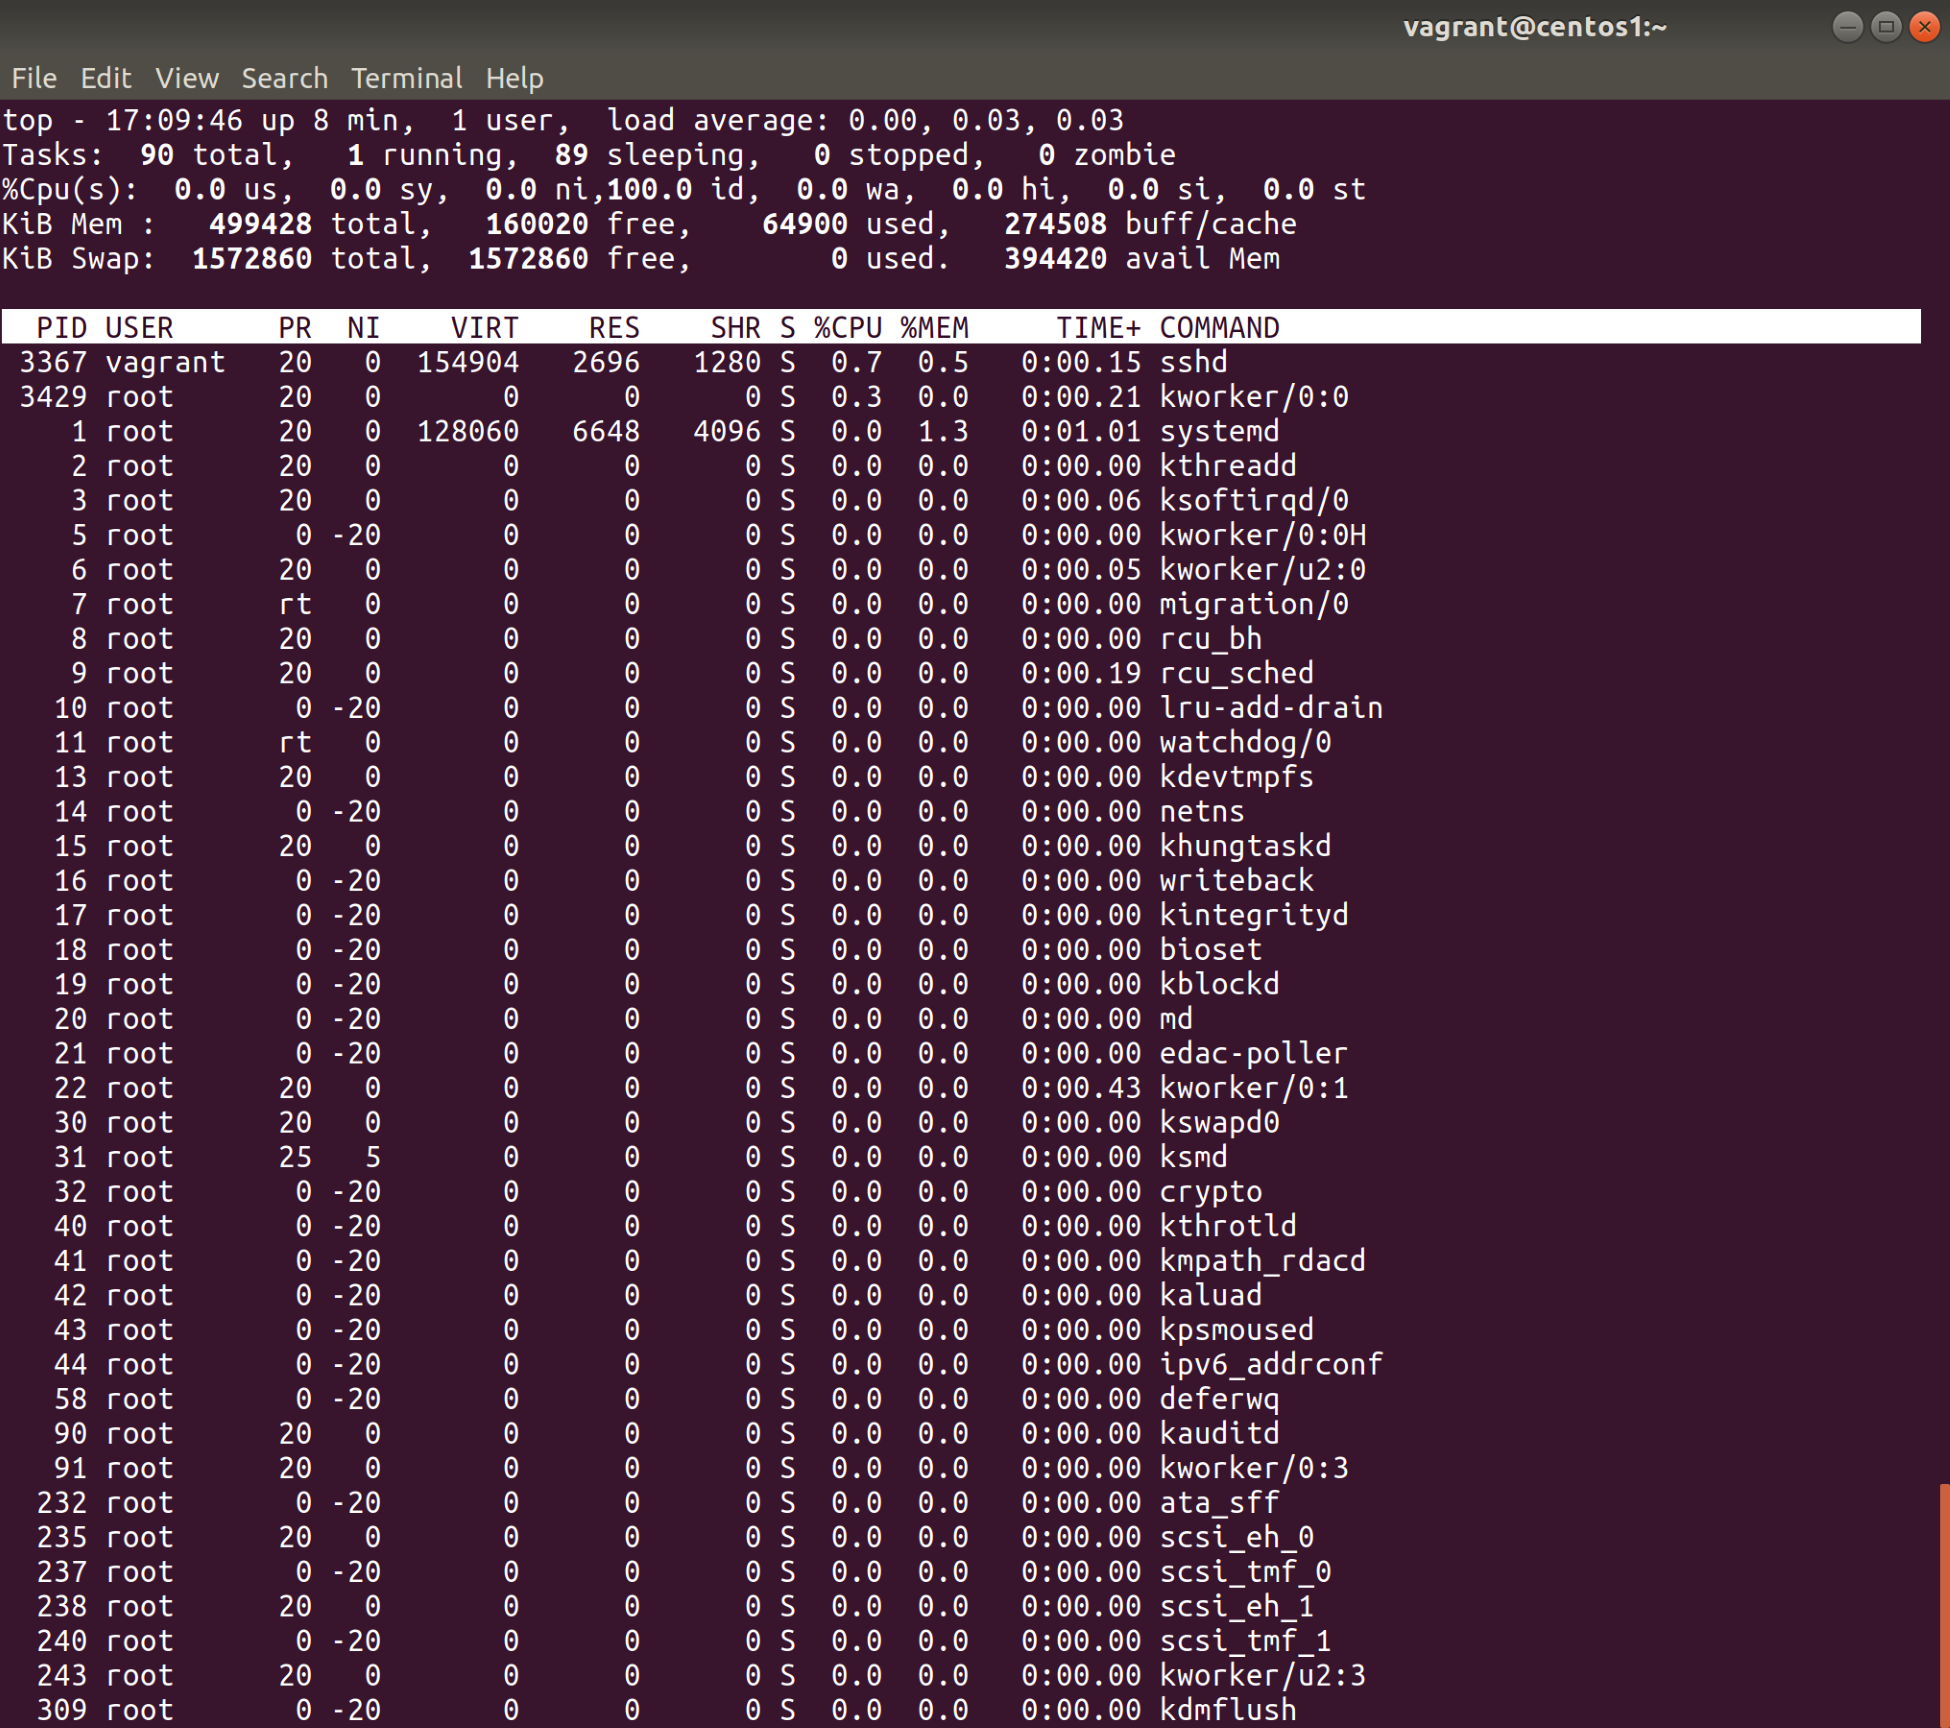Click the sshd process row

pyautogui.click(x=1192, y=362)
